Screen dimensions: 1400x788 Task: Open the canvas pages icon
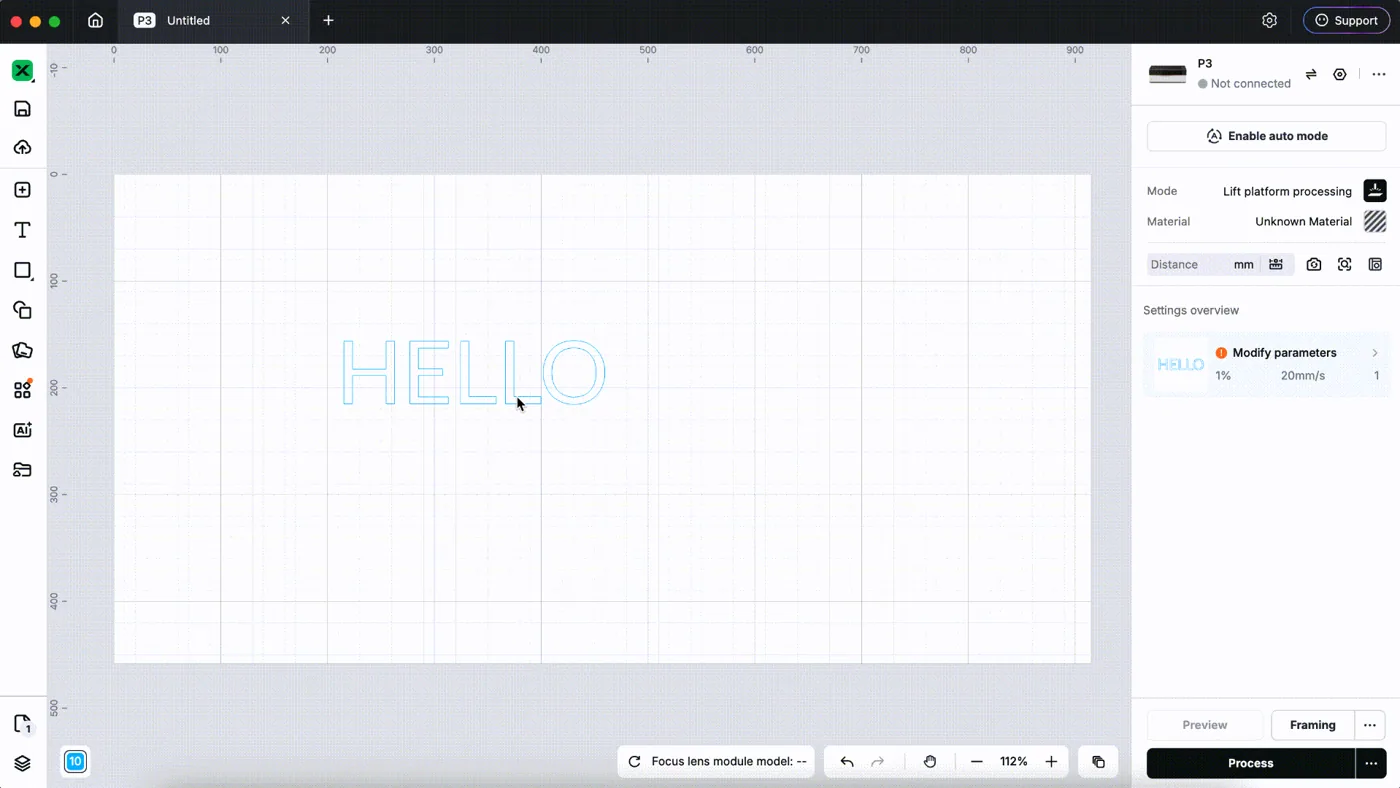pyautogui.click(x=22, y=724)
